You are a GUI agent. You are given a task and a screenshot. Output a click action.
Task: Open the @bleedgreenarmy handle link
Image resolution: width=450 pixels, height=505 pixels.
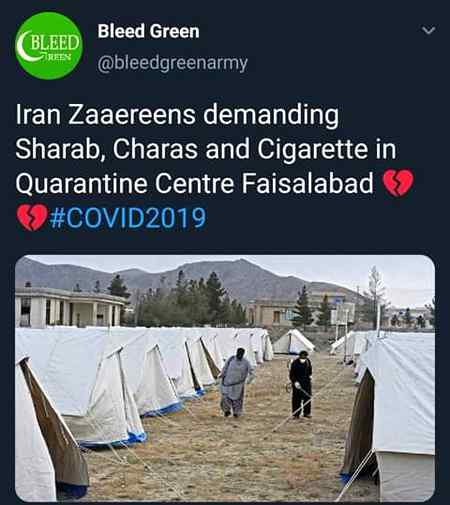click(172, 63)
